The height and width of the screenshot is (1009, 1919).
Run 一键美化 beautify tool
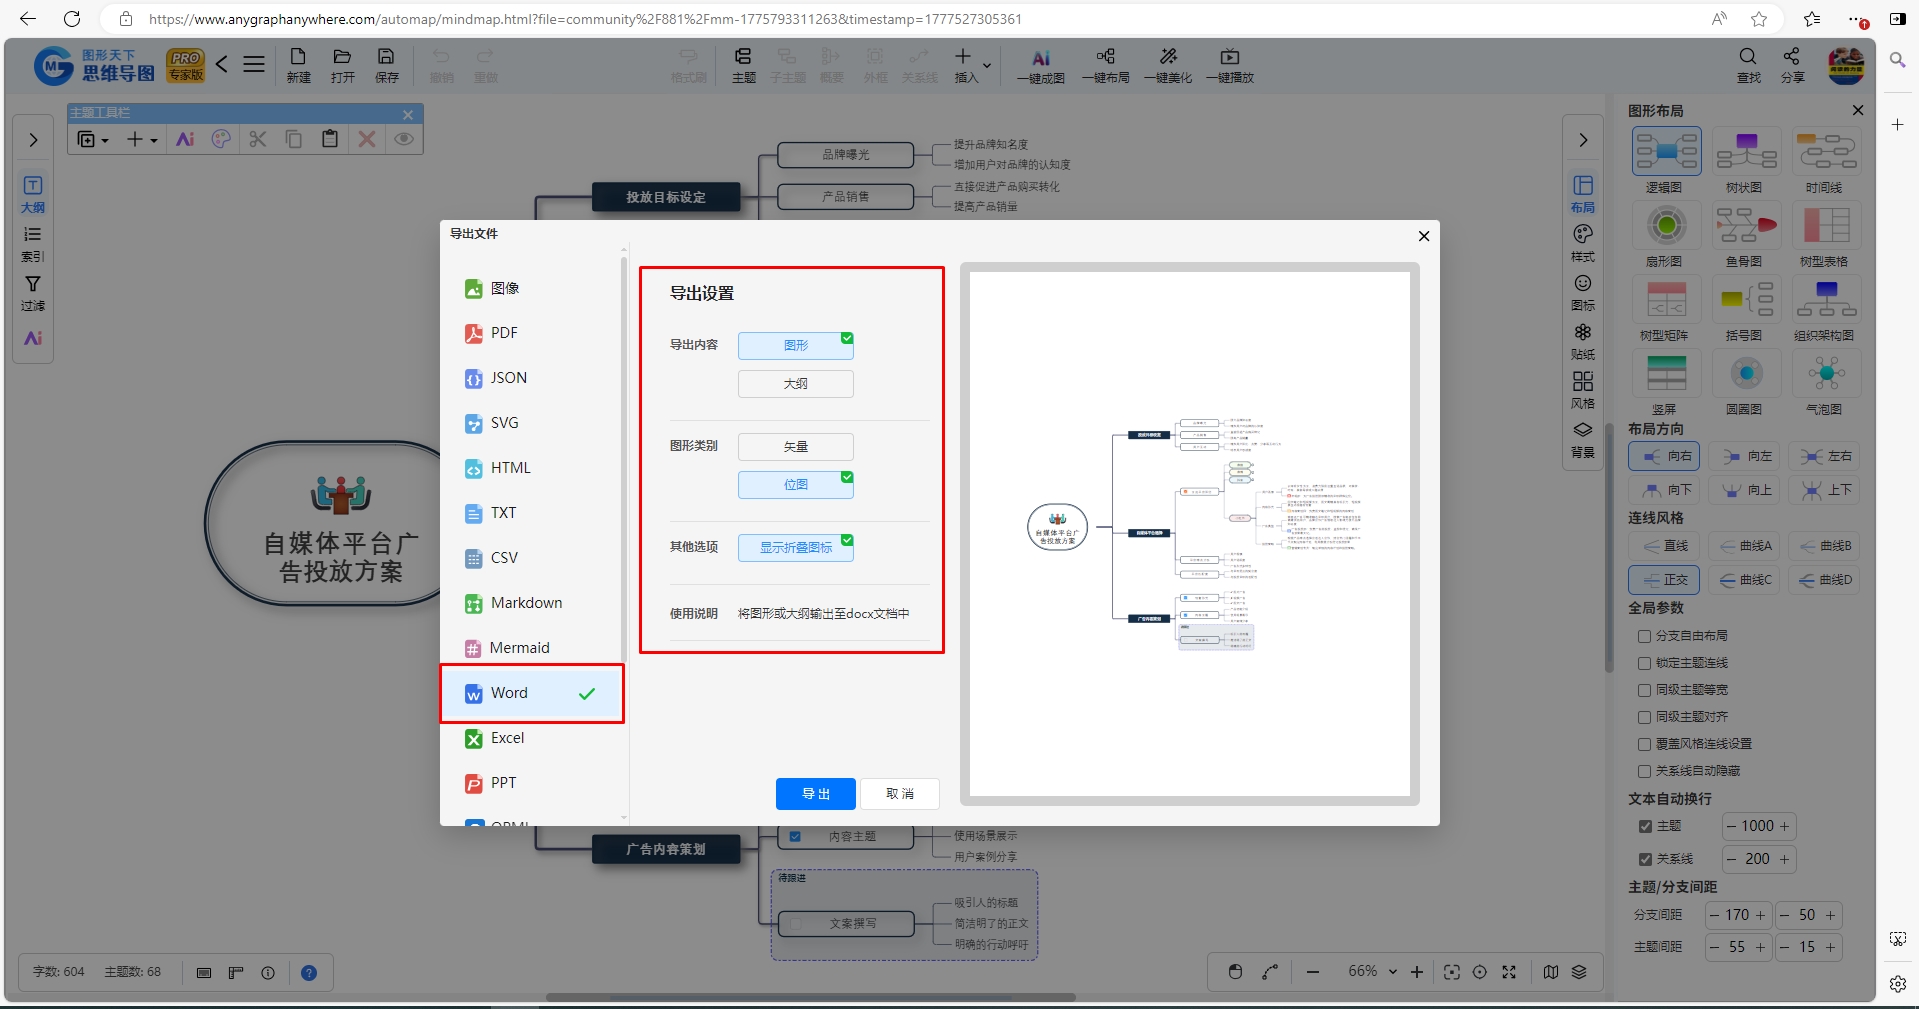1168,66
